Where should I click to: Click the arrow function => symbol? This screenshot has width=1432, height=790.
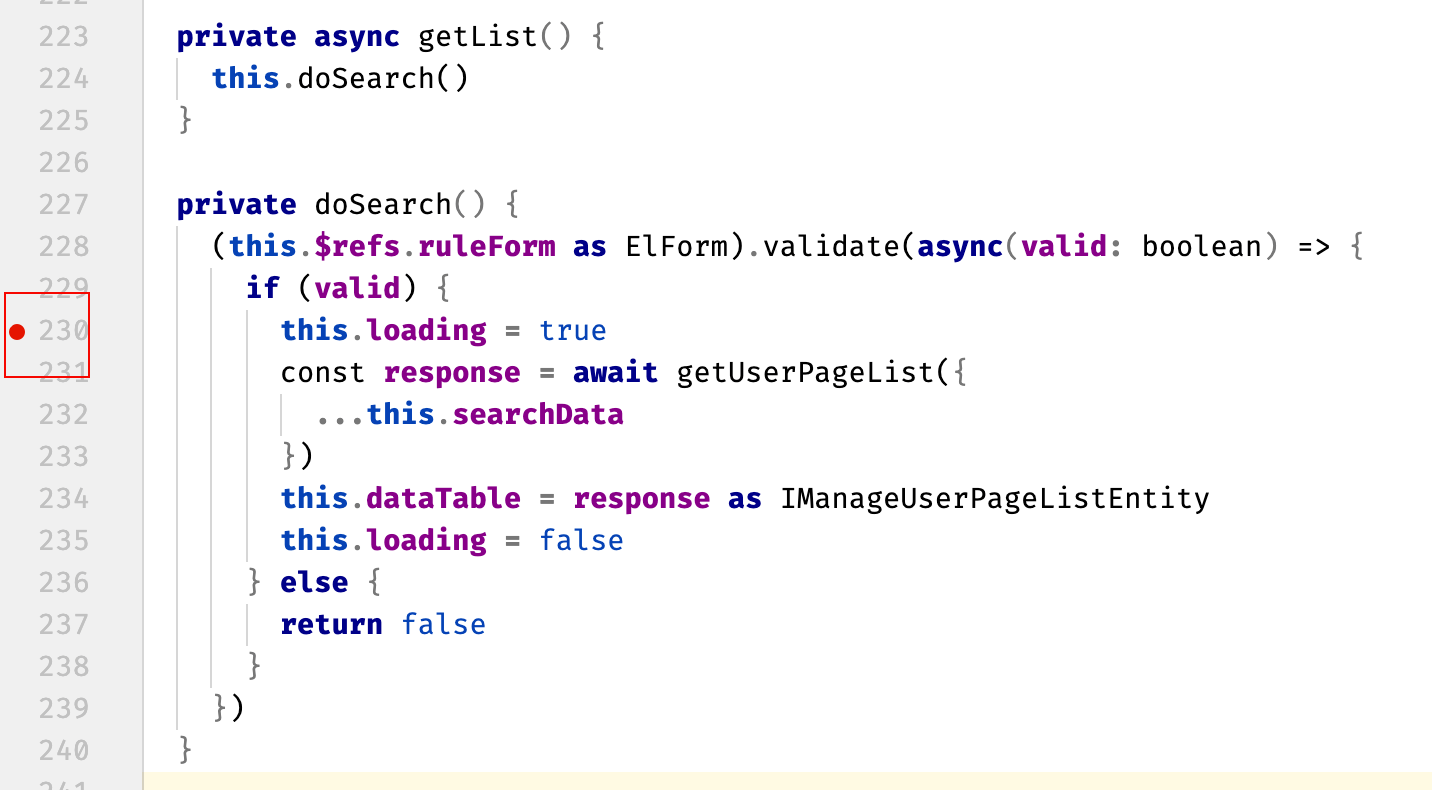[1314, 247]
